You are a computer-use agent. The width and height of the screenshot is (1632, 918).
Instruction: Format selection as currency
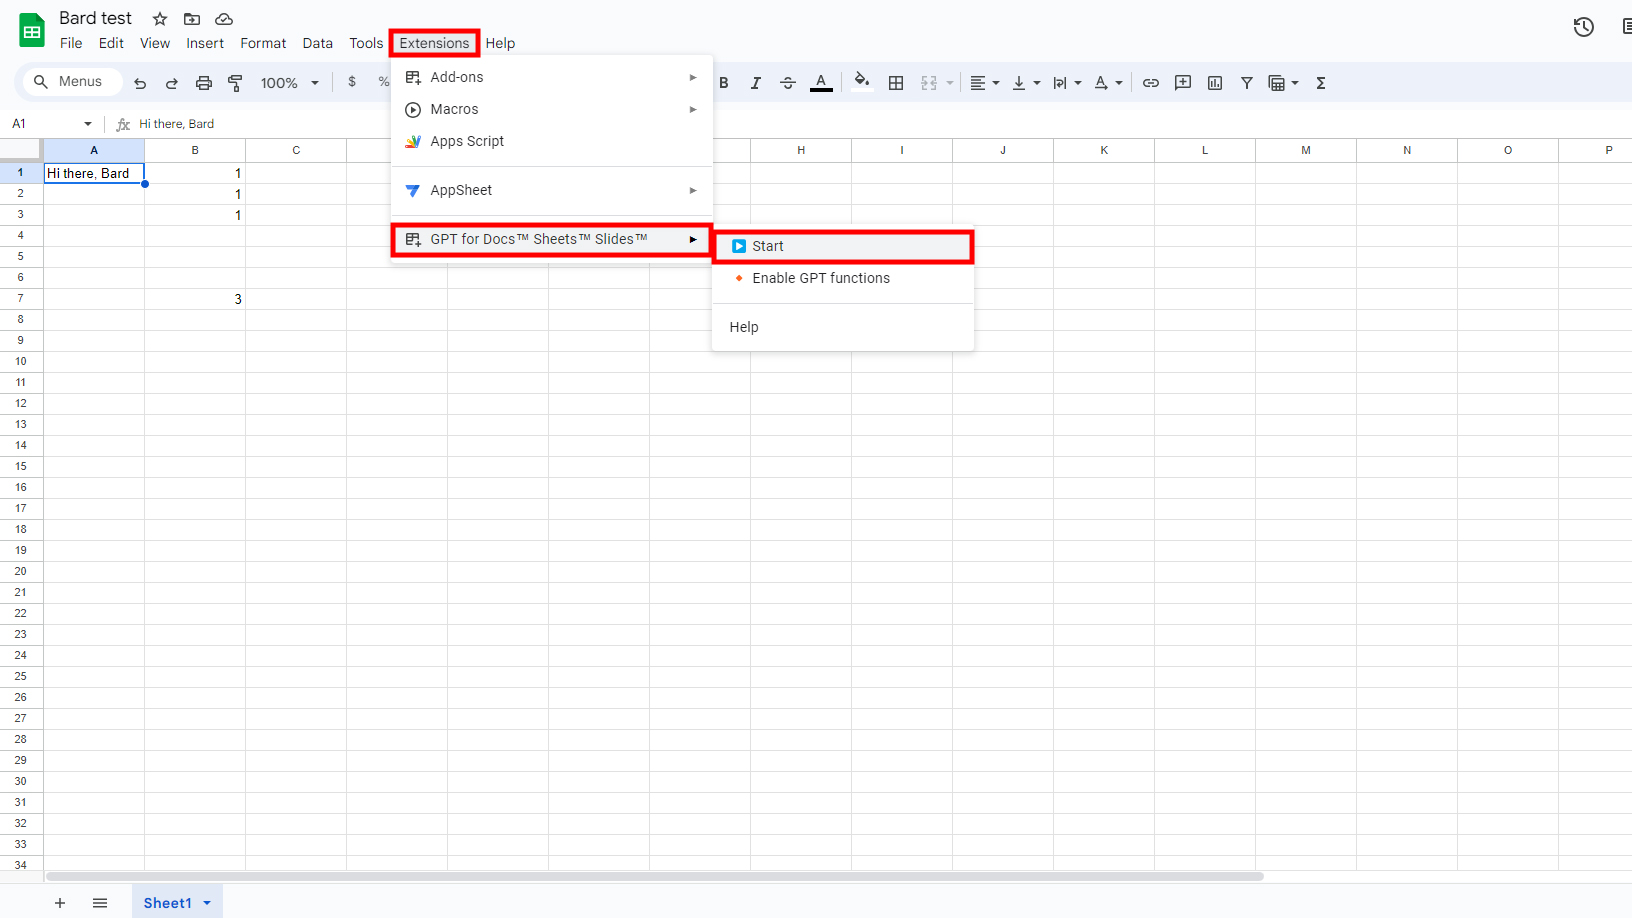tap(352, 82)
